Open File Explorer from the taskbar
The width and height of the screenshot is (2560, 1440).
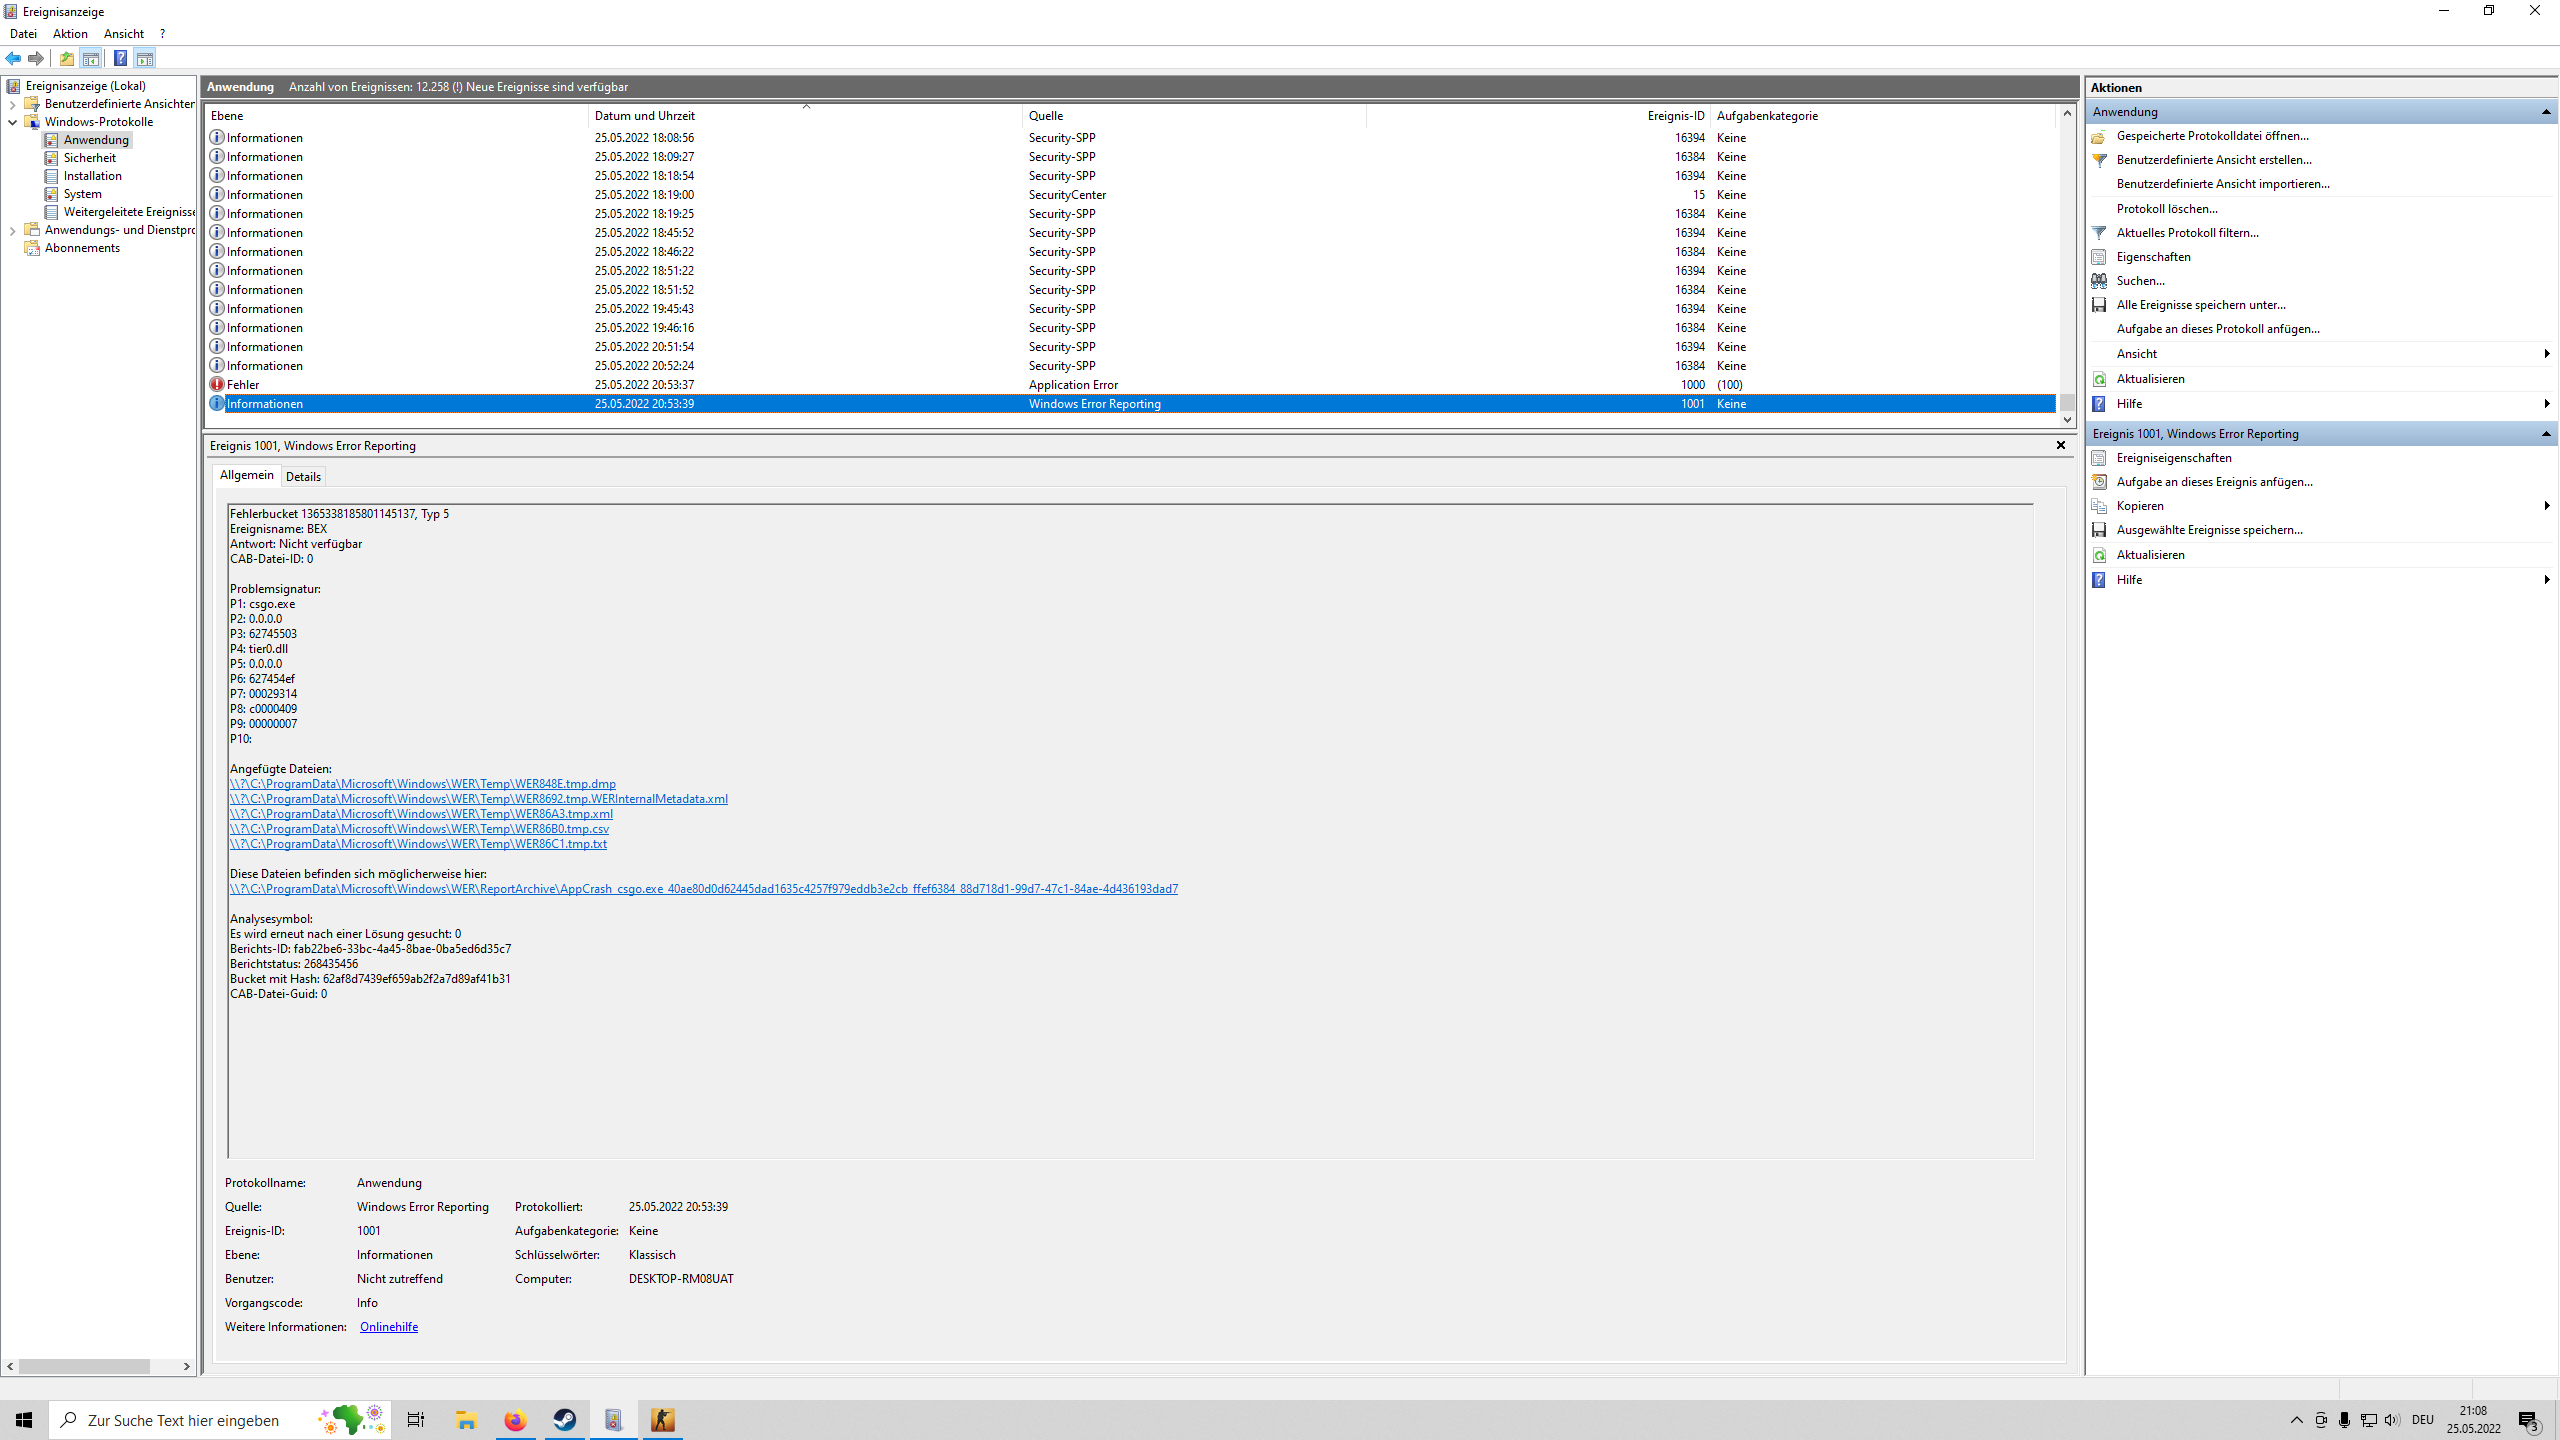click(466, 1420)
